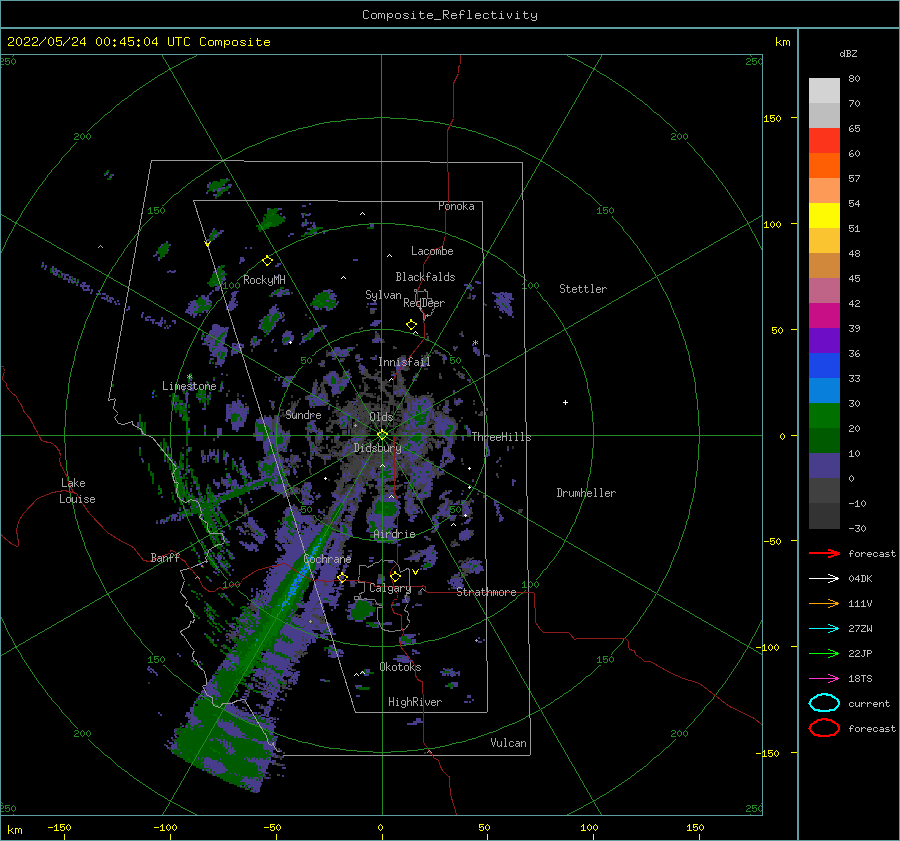Image resolution: width=900 pixels, height=841 pixels.
Task: Click the yellow diamond marker near RockyMH
Action: click(267, 261)
